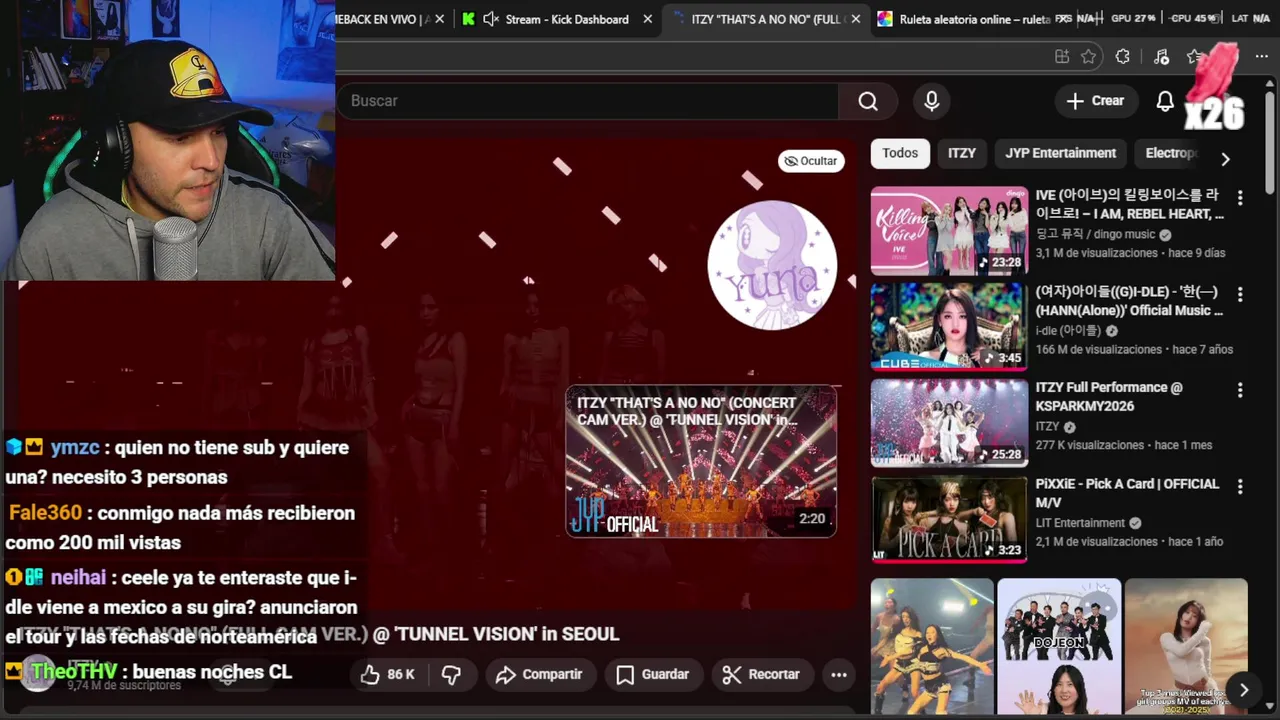Screen dimensions: 1280x720
Task: Click the Guardar button
Action: click(x=652, y=675)
